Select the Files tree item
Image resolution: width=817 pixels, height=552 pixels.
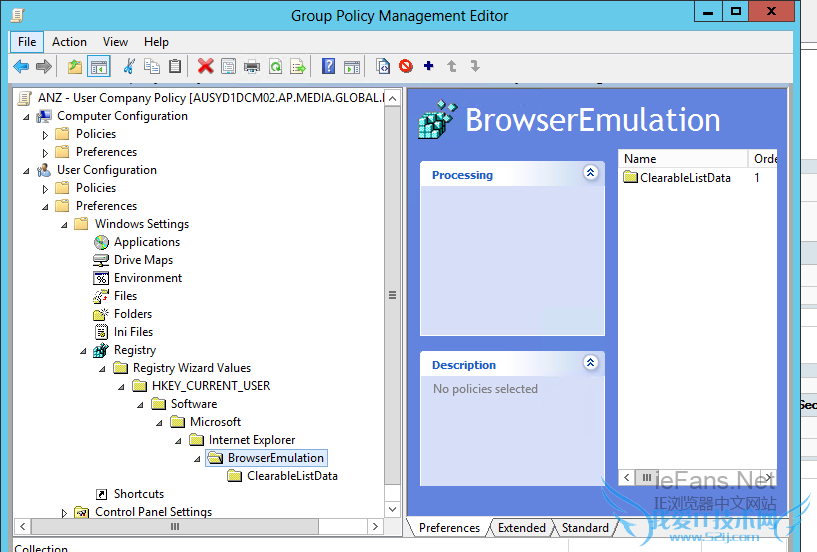tap(126, 296)
